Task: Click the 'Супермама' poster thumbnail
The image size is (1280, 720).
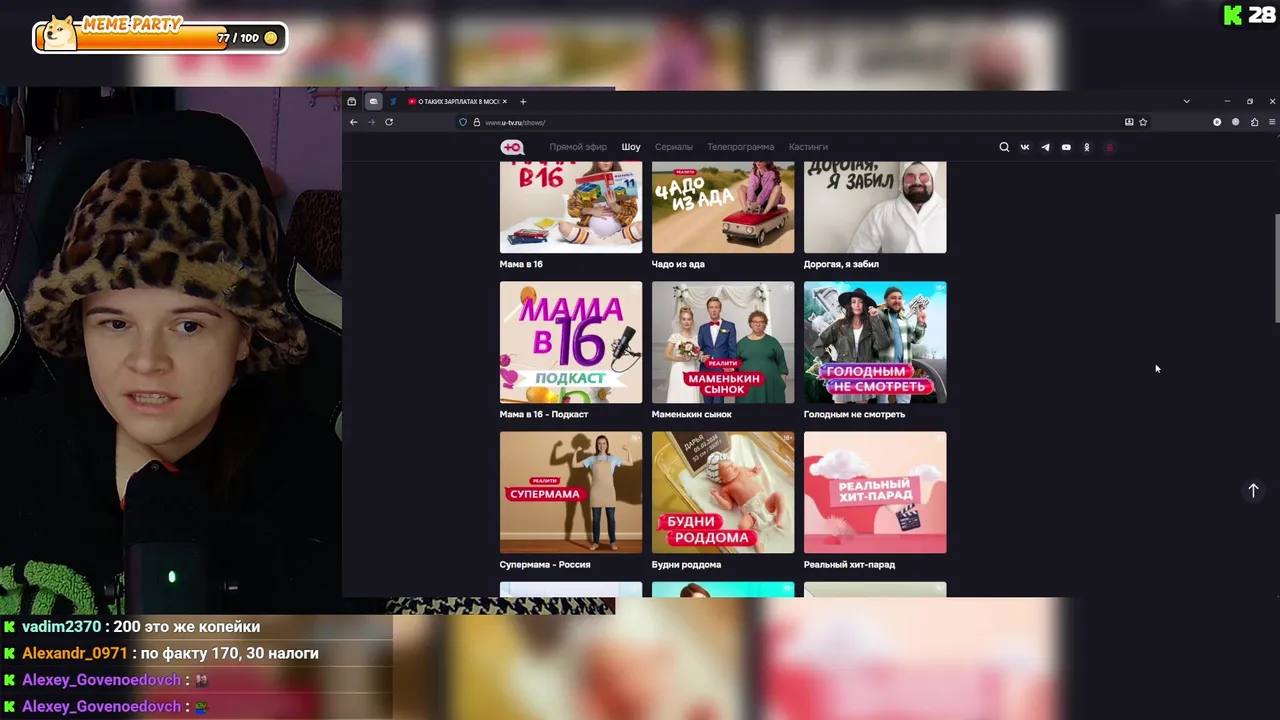Action: [571, 492]
